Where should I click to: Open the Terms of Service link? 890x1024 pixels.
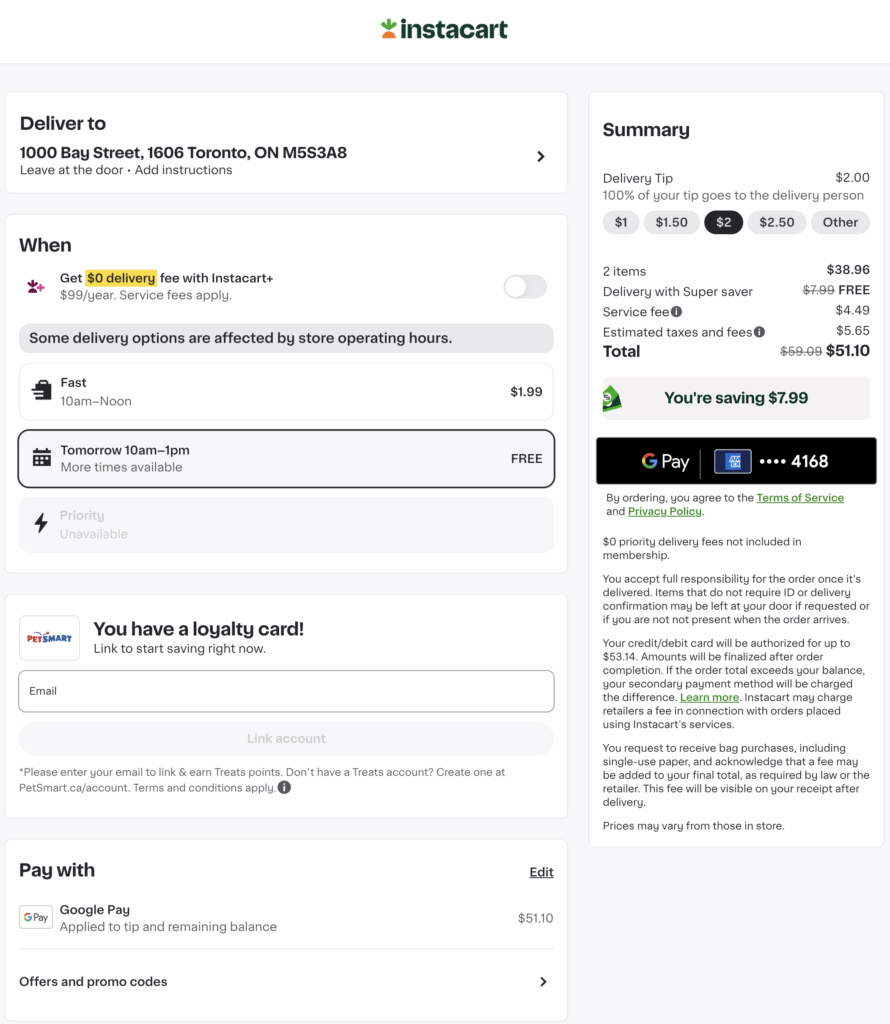click(800, 497)
